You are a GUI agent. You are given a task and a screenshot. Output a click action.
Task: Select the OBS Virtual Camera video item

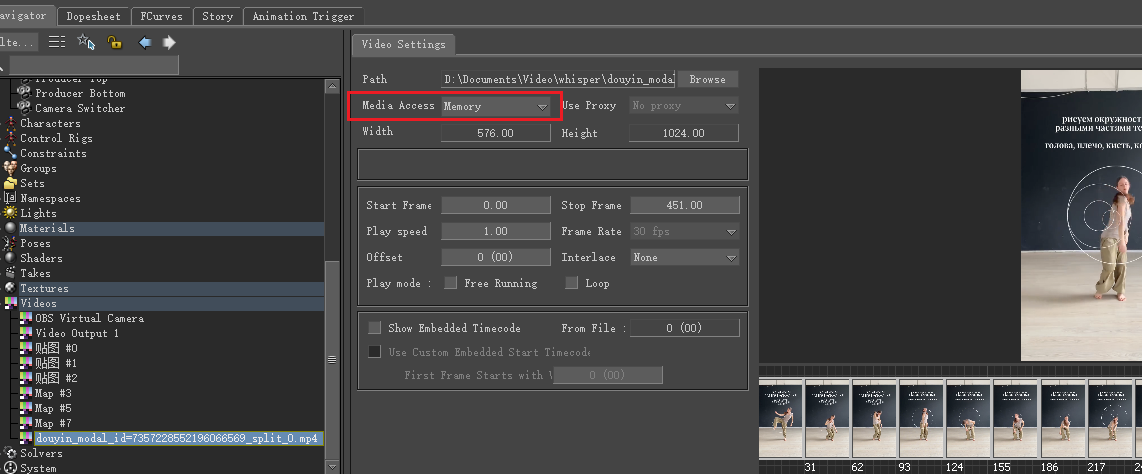[x=89, y=318]
